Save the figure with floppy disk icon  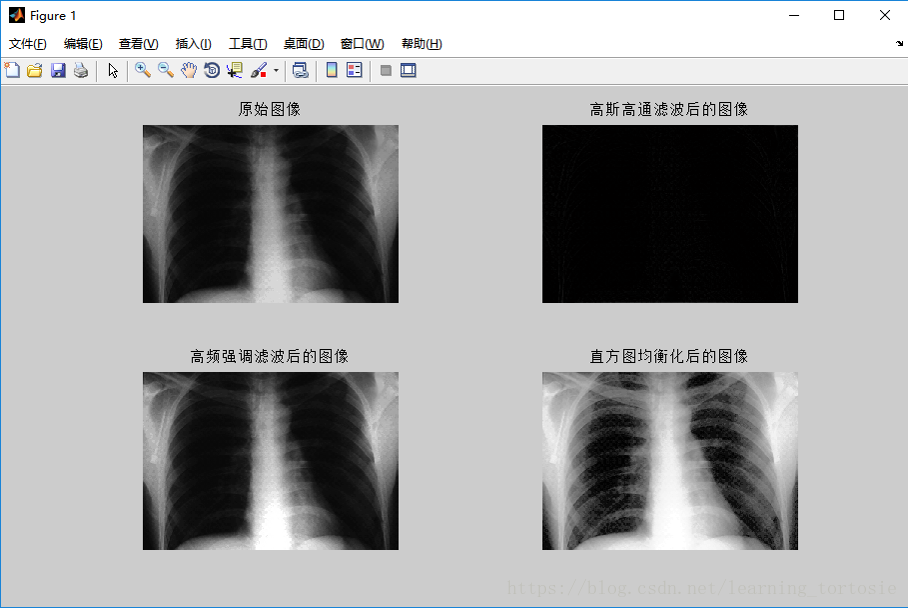tap(58, 71)
